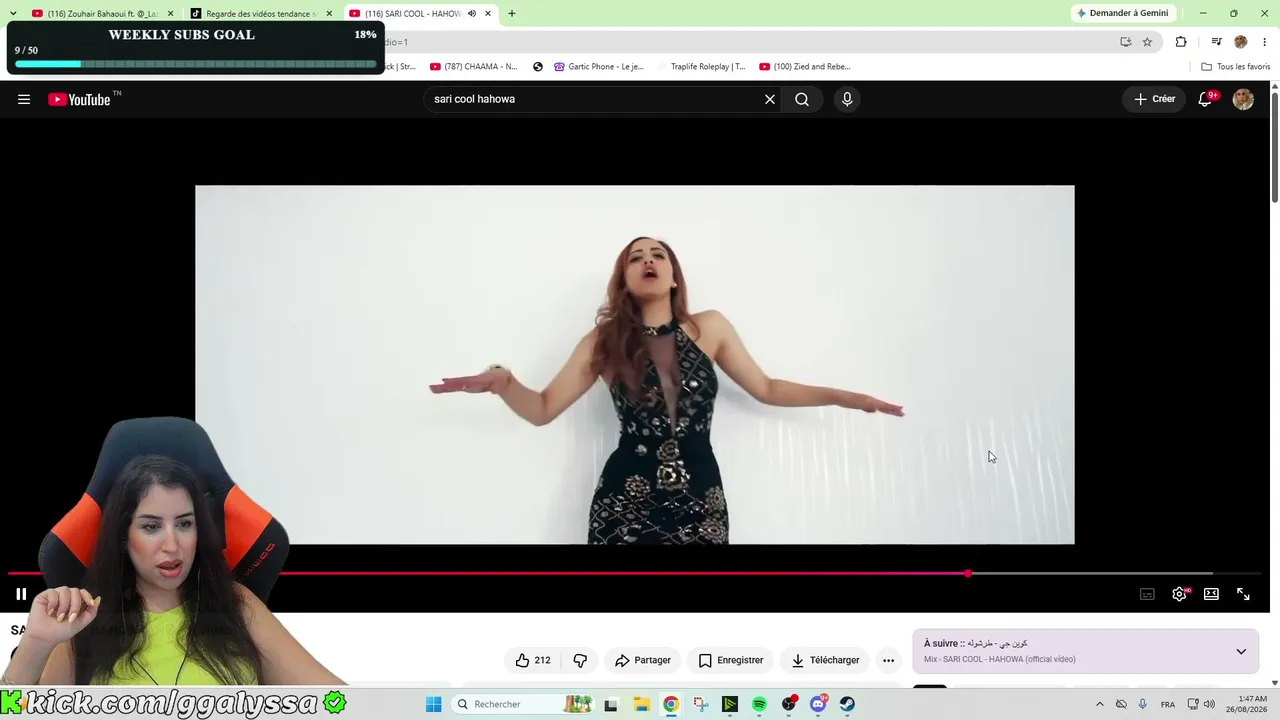Expand the À suivre mix panel
The image size is (1280, 720).
tap(1241, 651)
